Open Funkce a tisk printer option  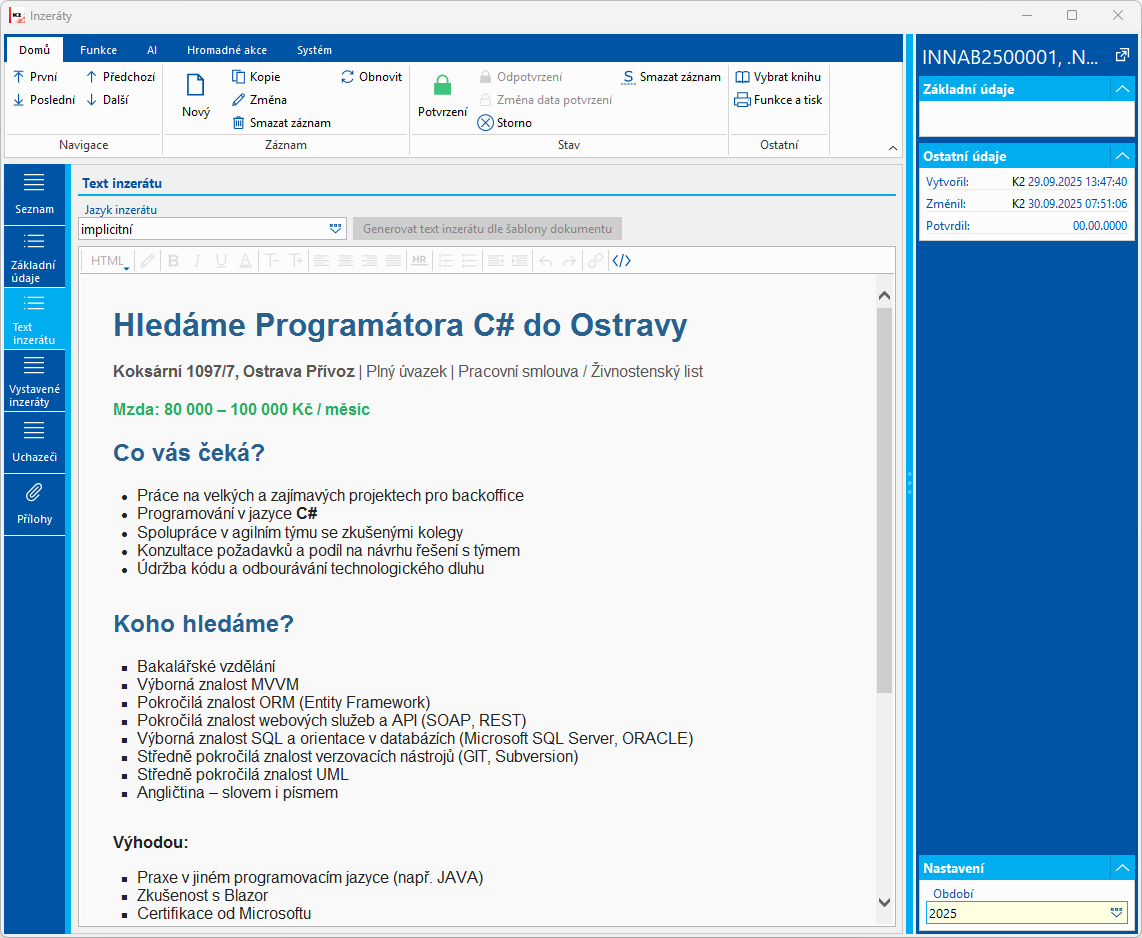[x=779, y=100]
